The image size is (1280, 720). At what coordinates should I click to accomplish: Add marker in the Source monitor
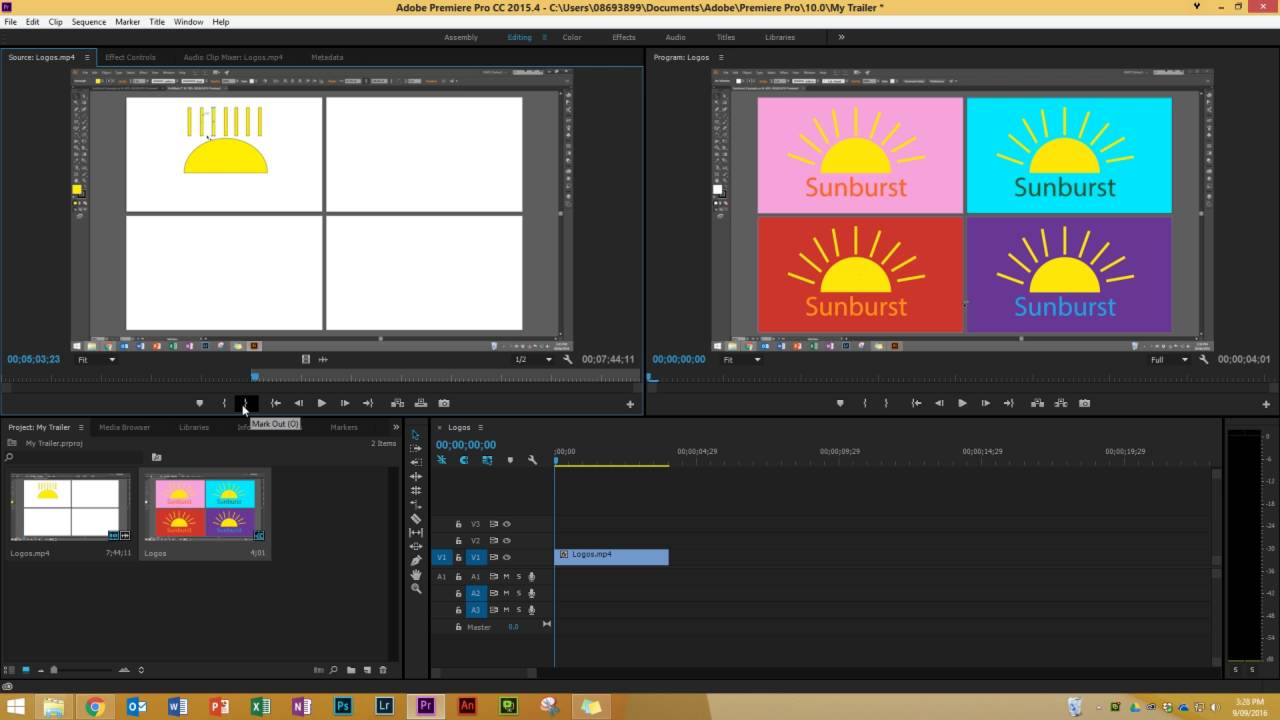point(199,403)
